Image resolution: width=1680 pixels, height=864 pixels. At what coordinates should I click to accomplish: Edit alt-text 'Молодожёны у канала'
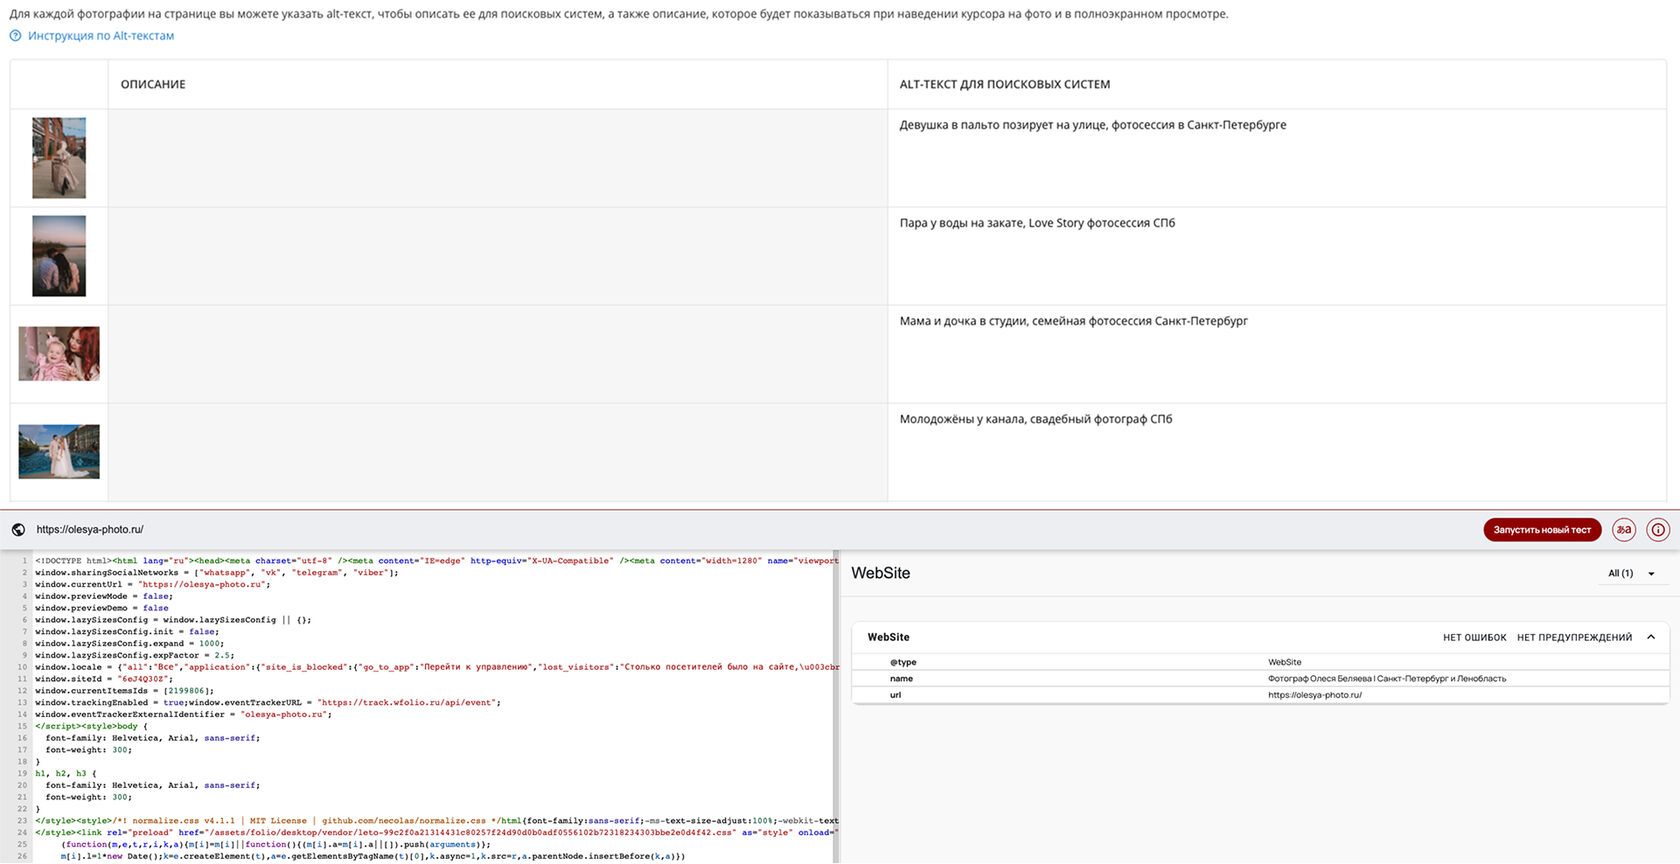(1277, 452)
